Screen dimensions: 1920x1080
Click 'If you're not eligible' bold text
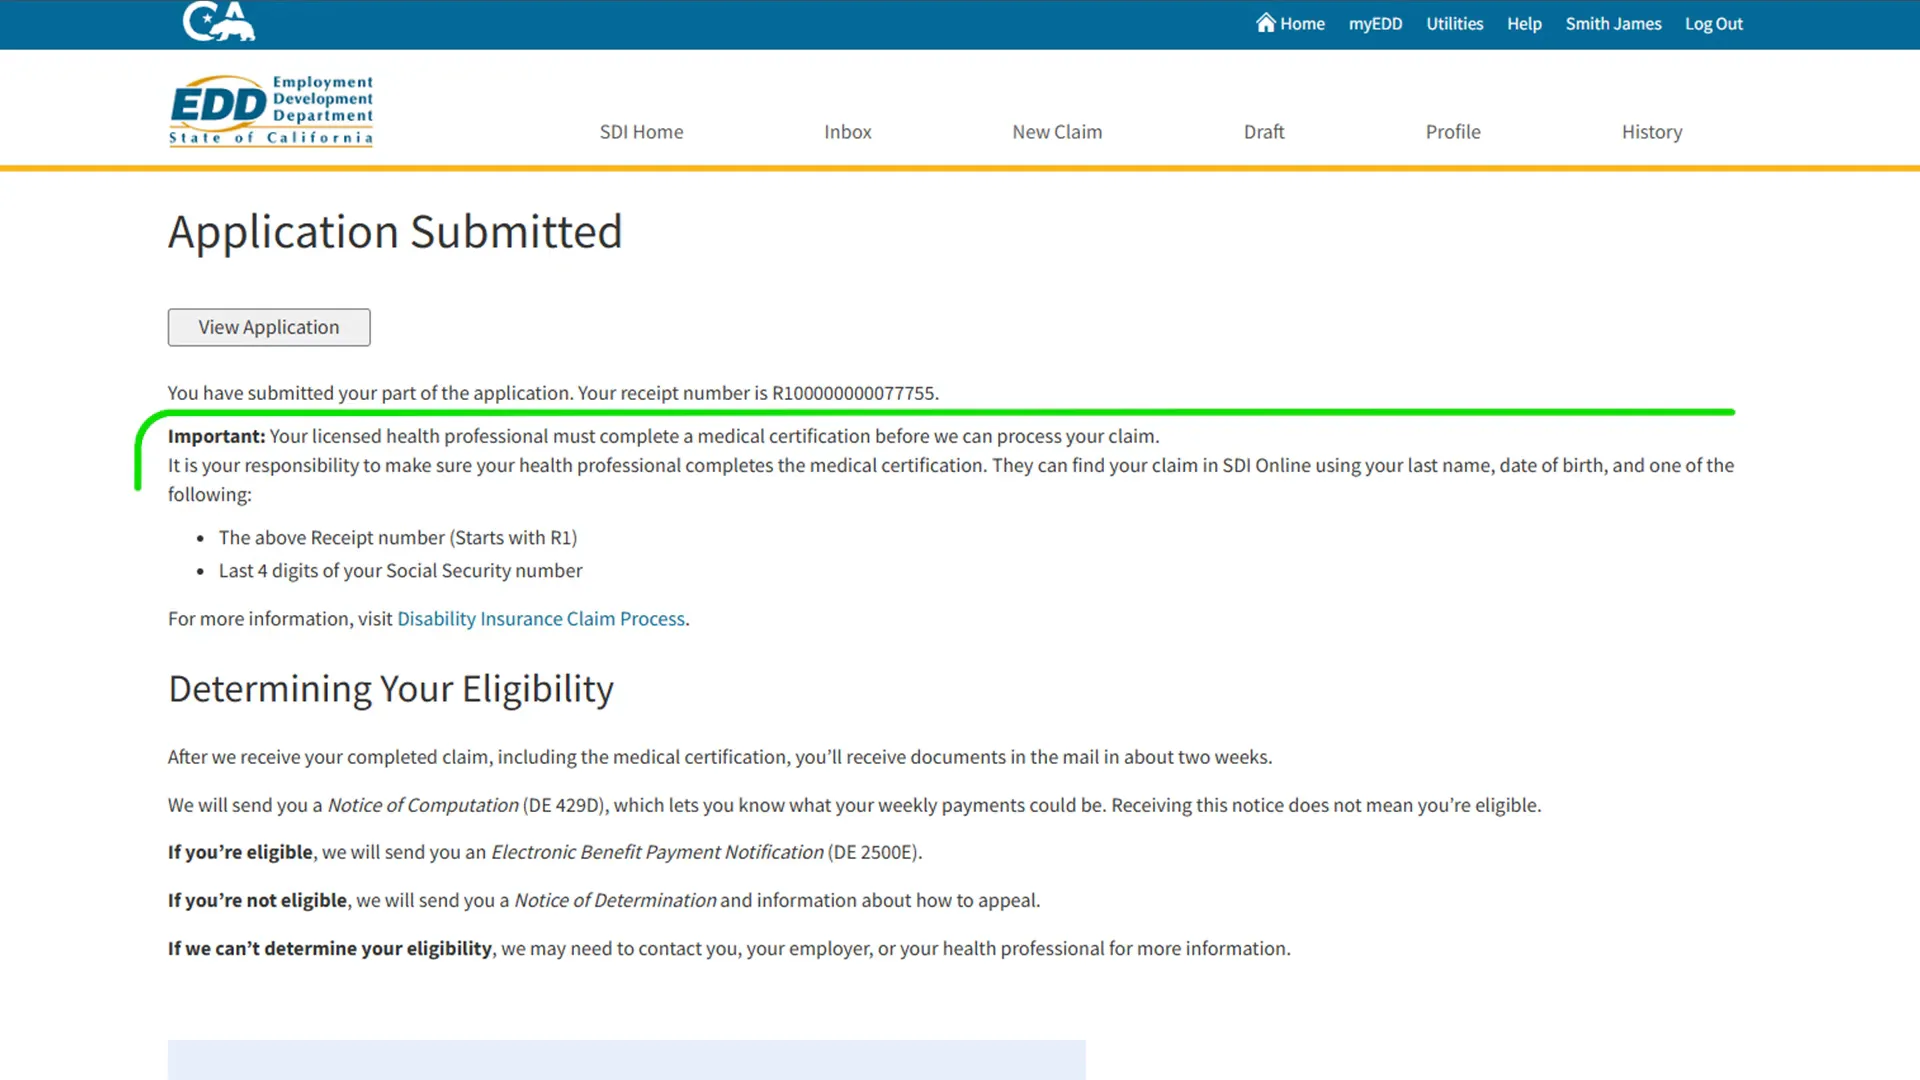coord(257,900)
